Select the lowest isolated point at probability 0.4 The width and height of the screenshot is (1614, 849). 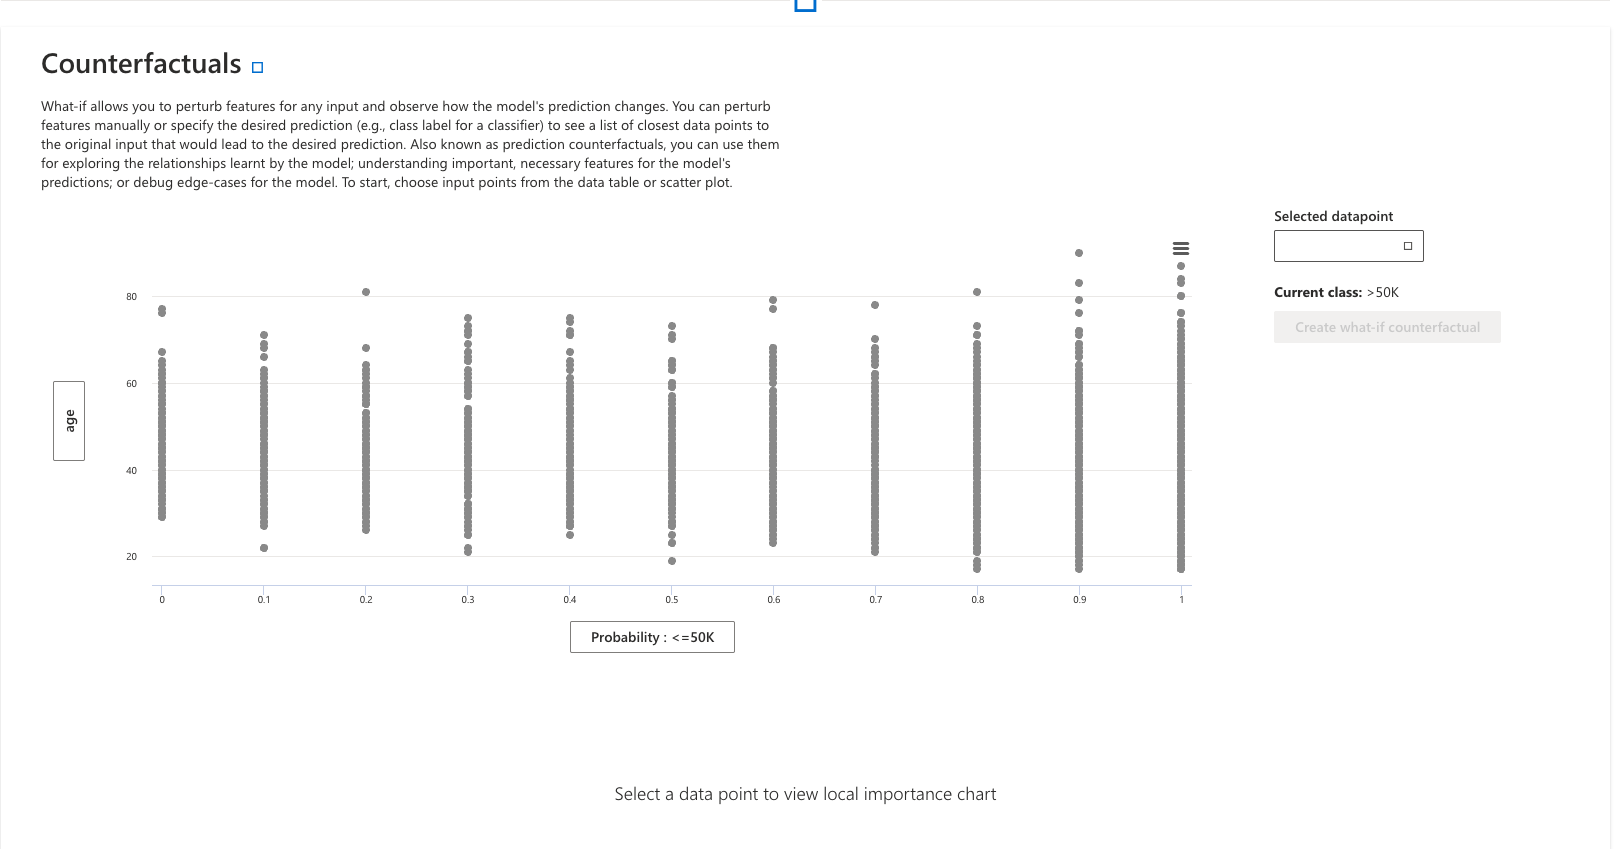[570, 535]
